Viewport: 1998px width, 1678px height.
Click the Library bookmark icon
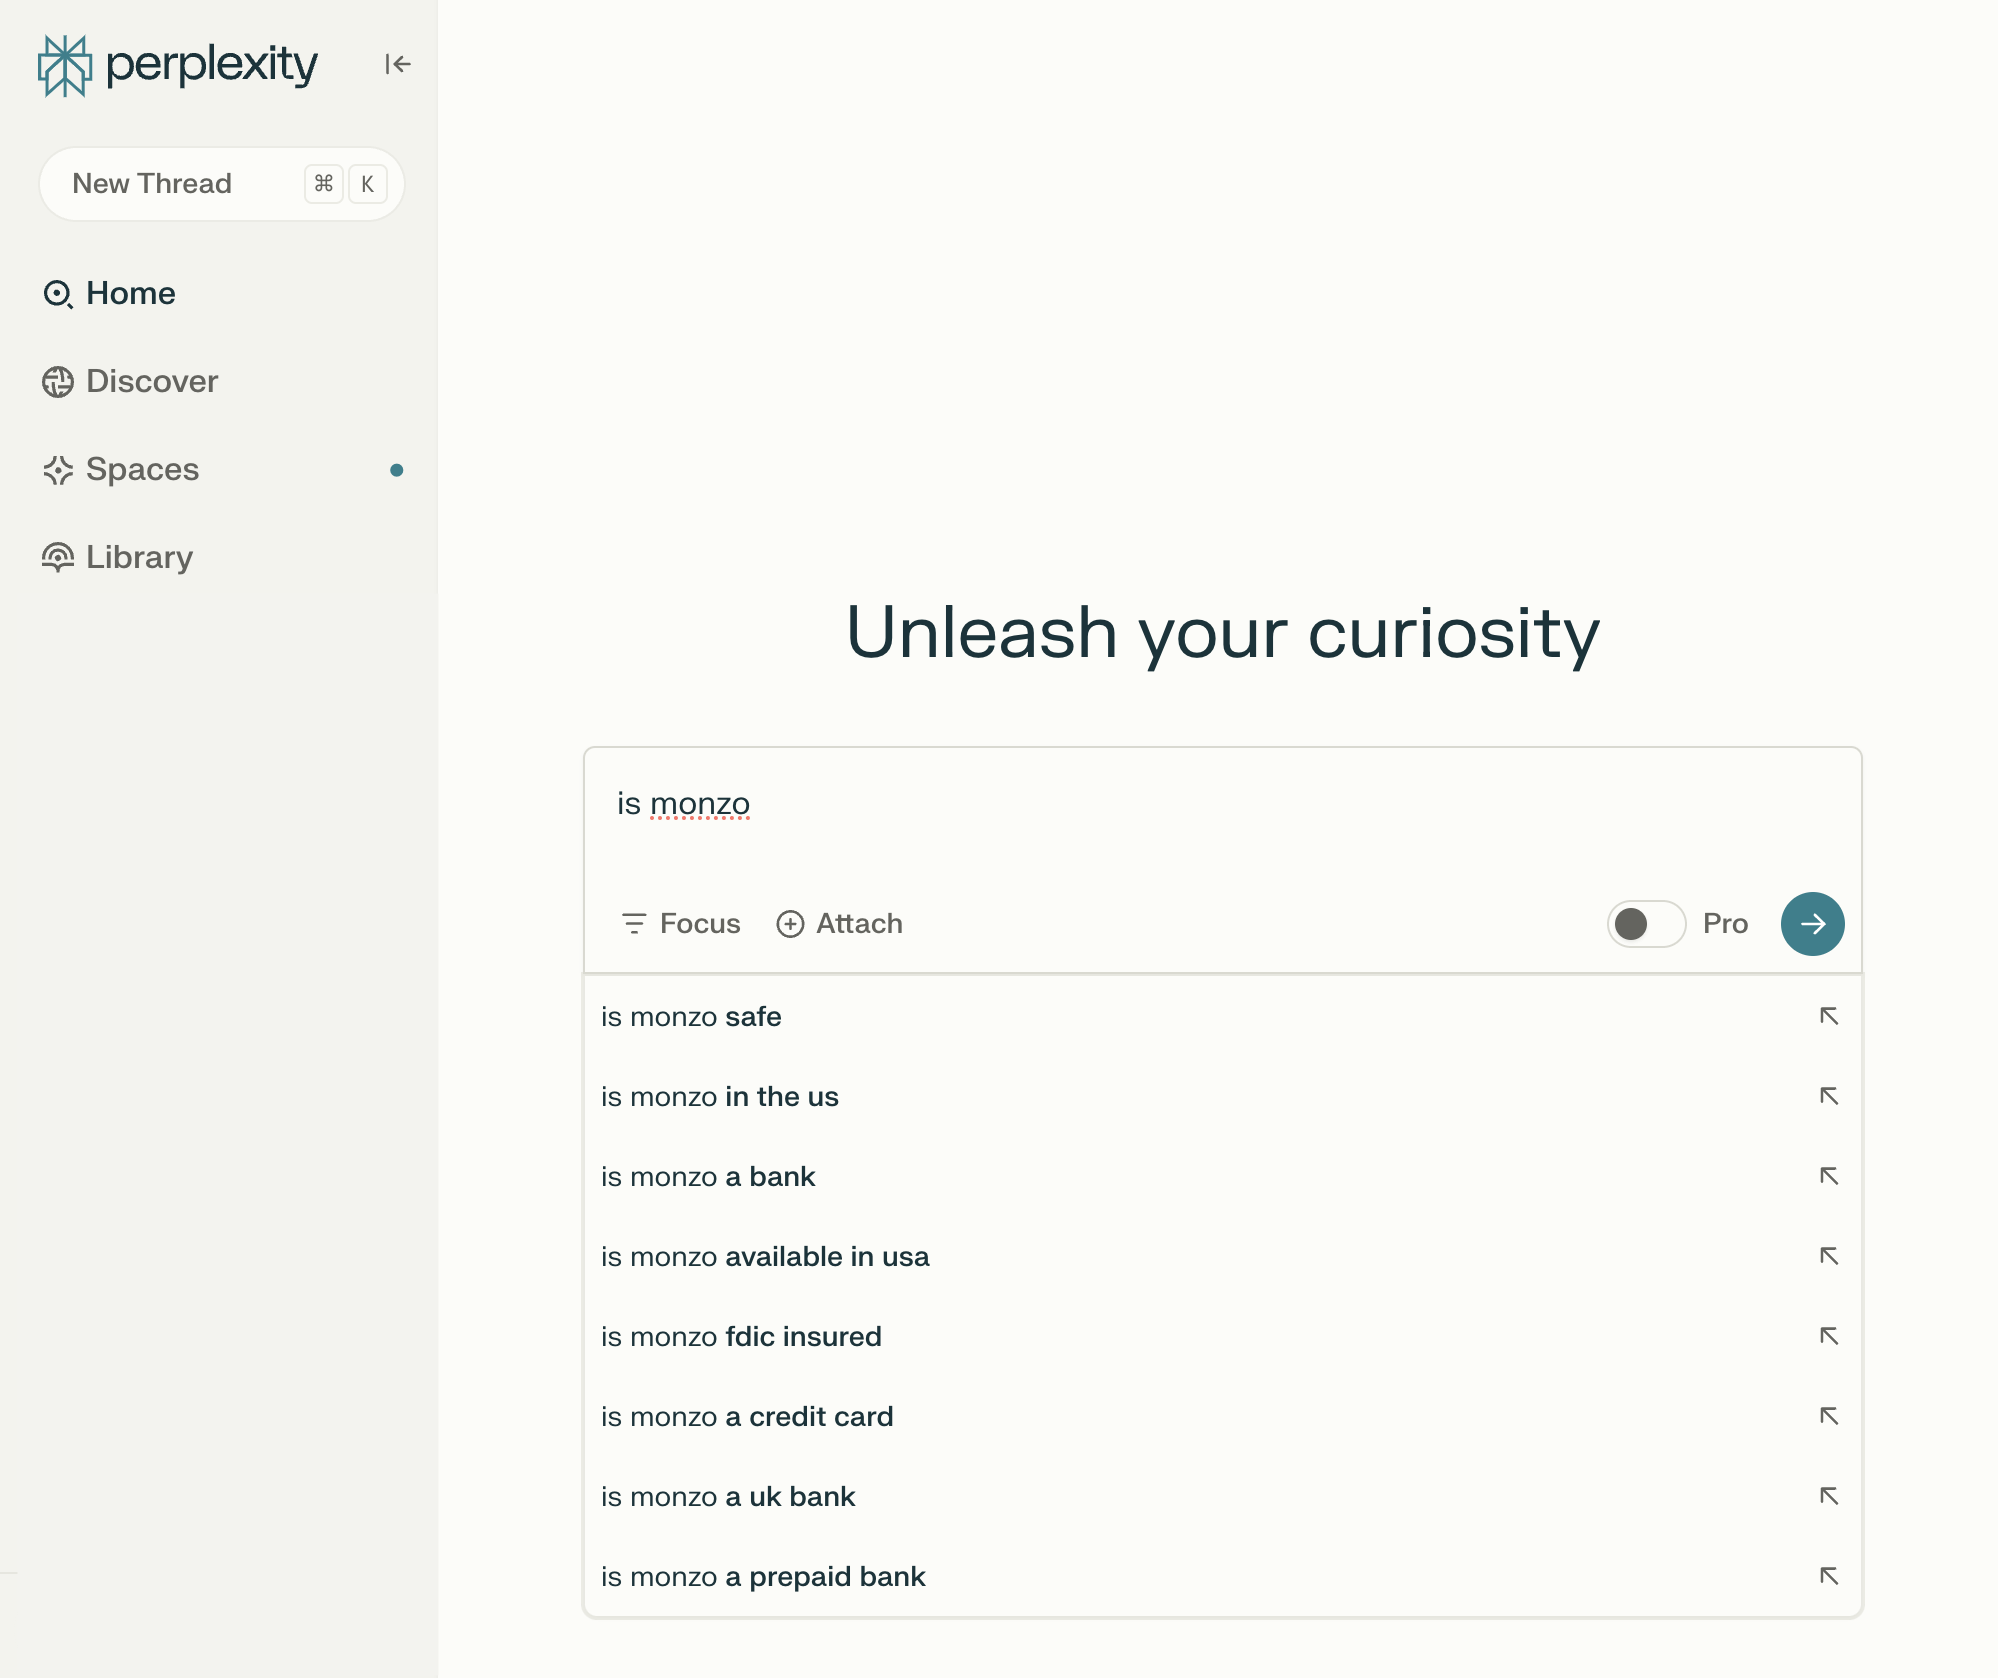point(57,556)
